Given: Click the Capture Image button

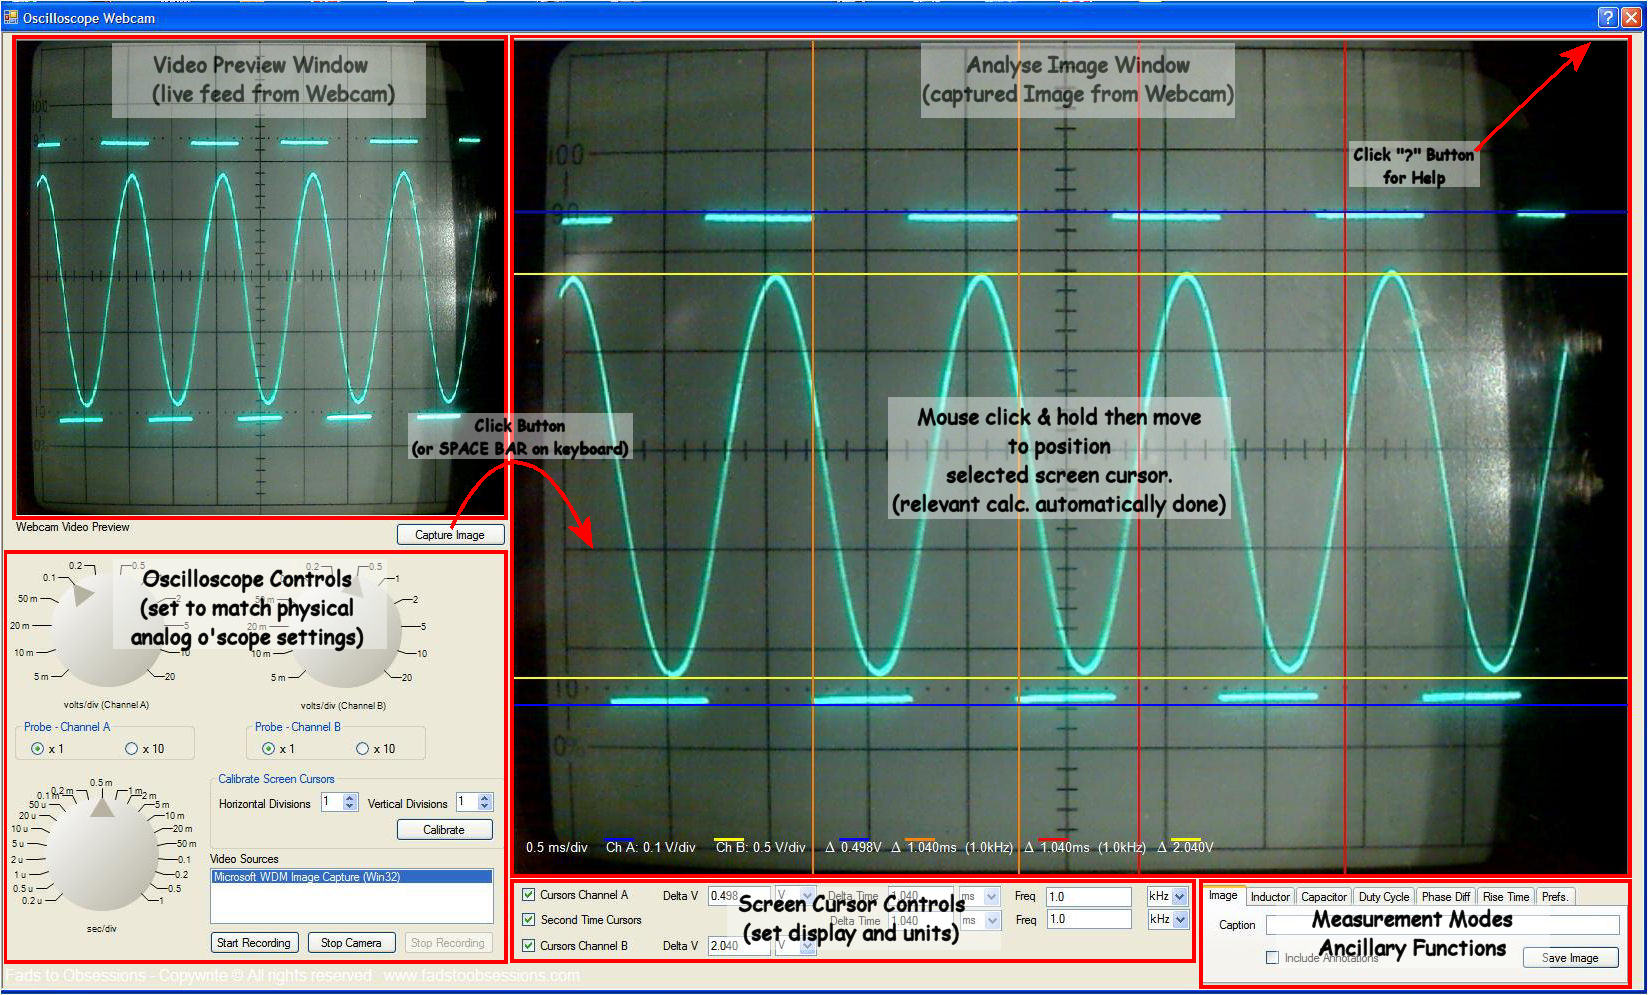Looking at the screenshot, I should click(450, 535).
